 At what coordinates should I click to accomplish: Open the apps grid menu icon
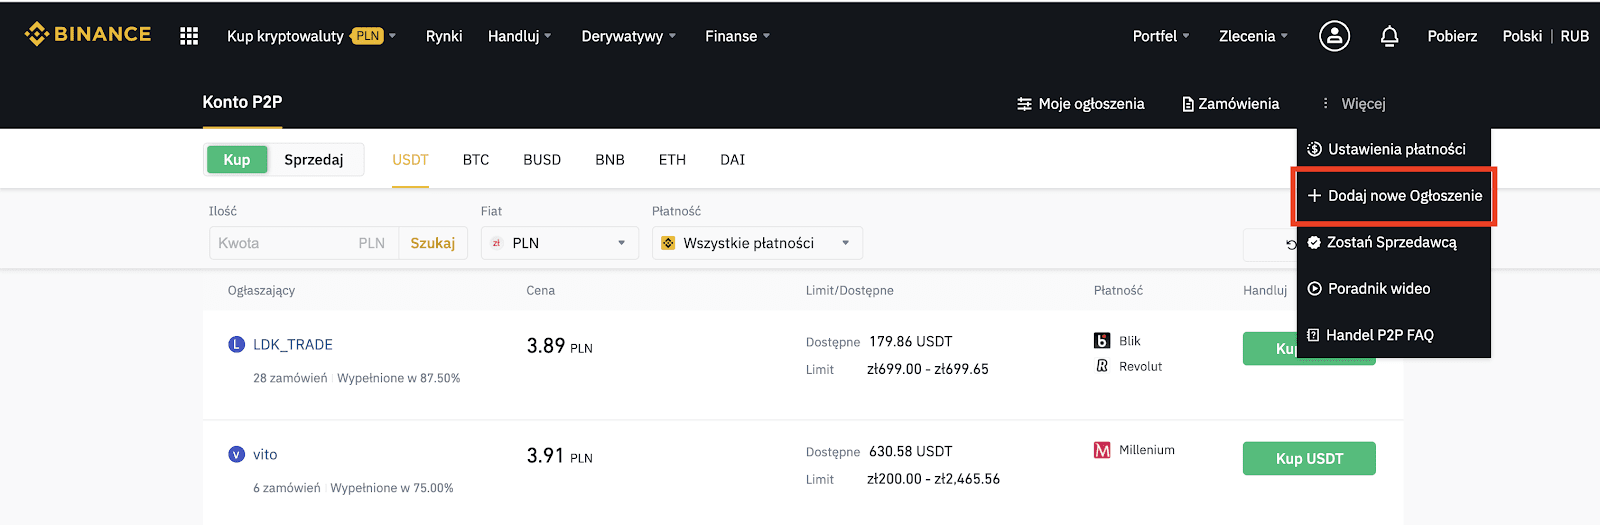coord(189,36)
